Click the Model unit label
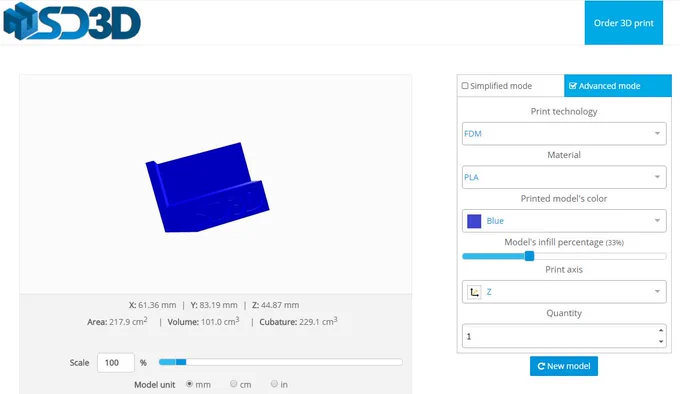 point(154,384)
